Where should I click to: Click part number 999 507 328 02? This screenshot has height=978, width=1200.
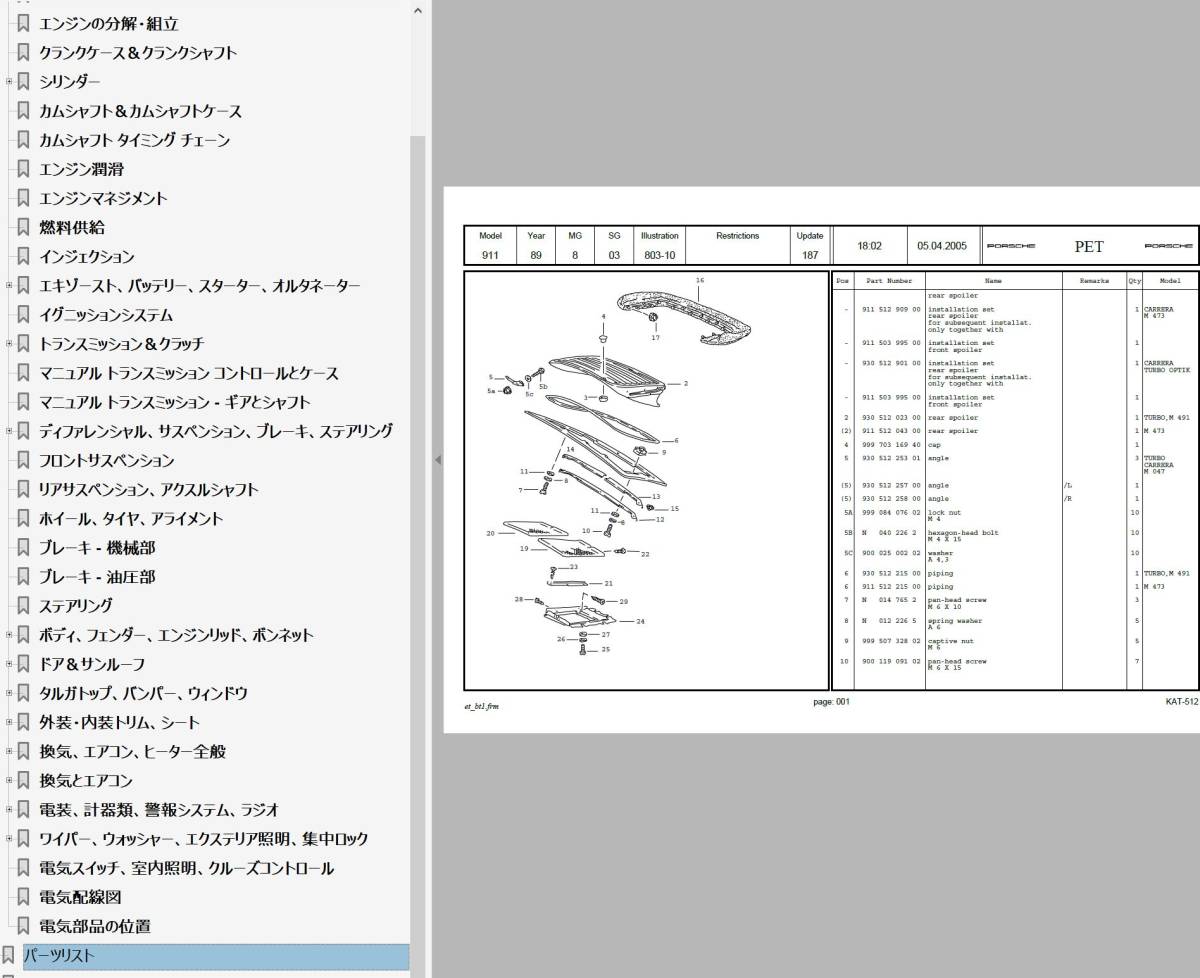[890, 641]
